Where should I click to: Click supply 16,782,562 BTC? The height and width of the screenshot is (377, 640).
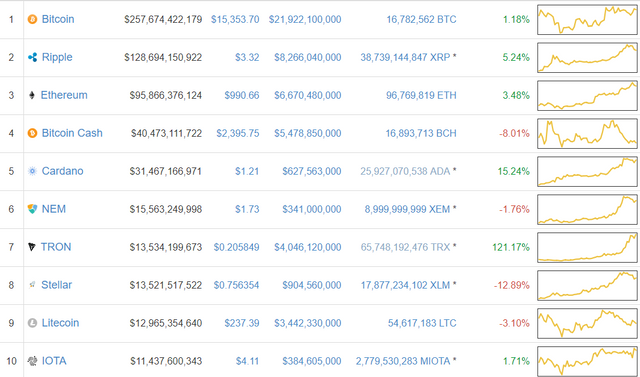(x=422, y=19)
